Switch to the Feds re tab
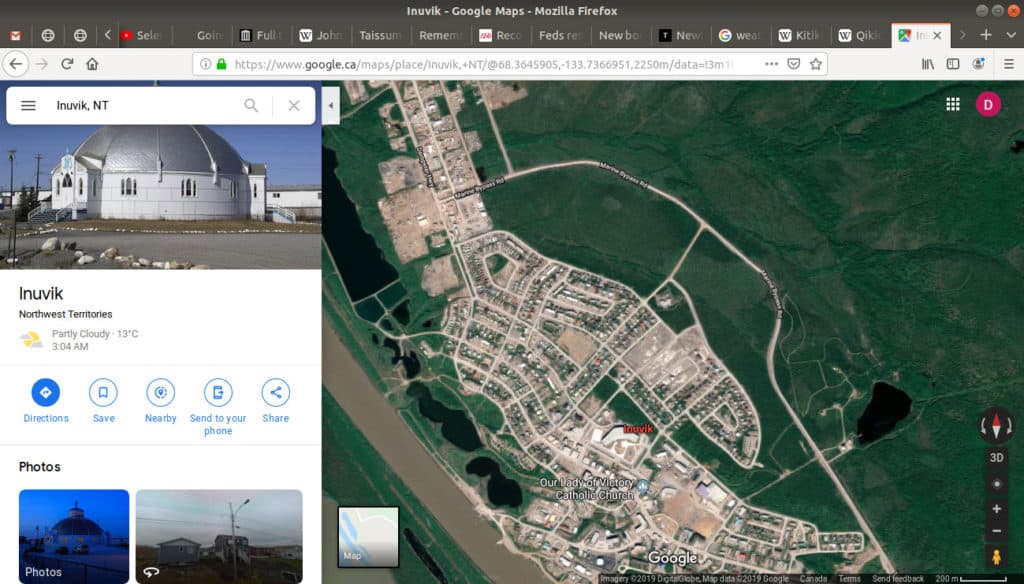This screenshot has width=1024, height=584. coord(560,35)
